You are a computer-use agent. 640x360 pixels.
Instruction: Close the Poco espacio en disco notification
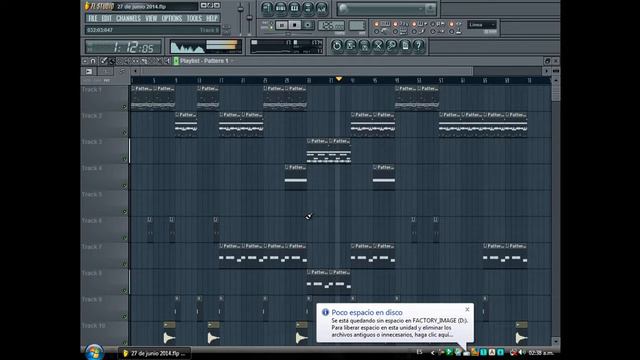point(467,309)
